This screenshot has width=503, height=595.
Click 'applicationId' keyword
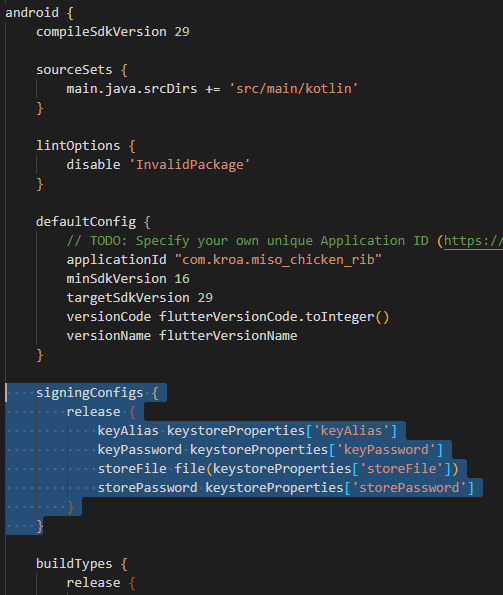116,260
